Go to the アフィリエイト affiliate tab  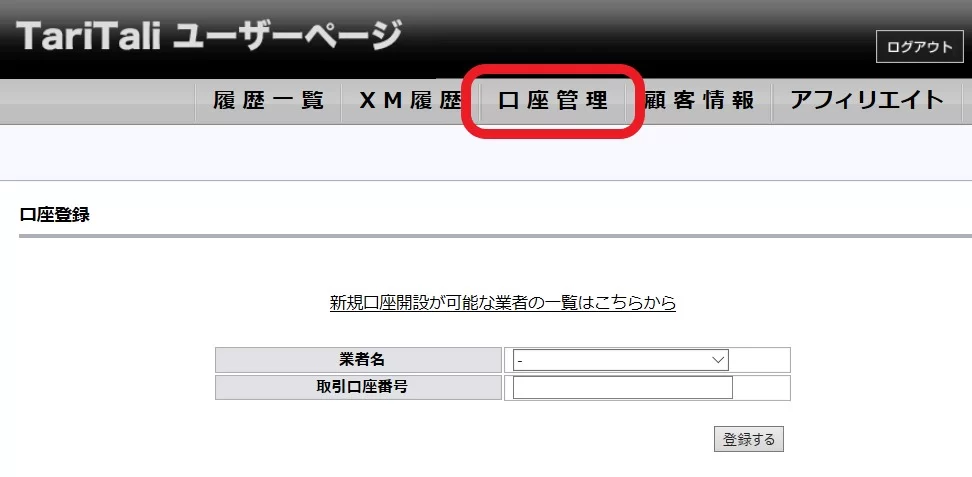[867, 100]
